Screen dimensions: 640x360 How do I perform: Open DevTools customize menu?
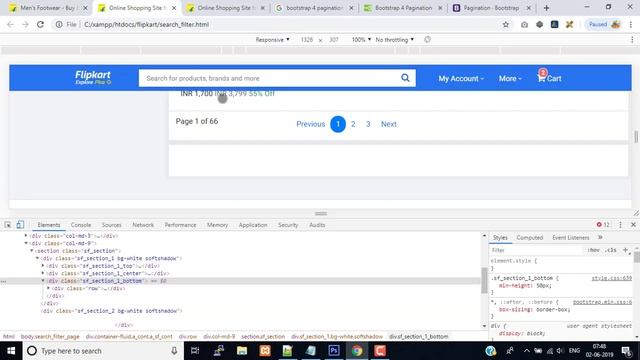click(620, 225)
